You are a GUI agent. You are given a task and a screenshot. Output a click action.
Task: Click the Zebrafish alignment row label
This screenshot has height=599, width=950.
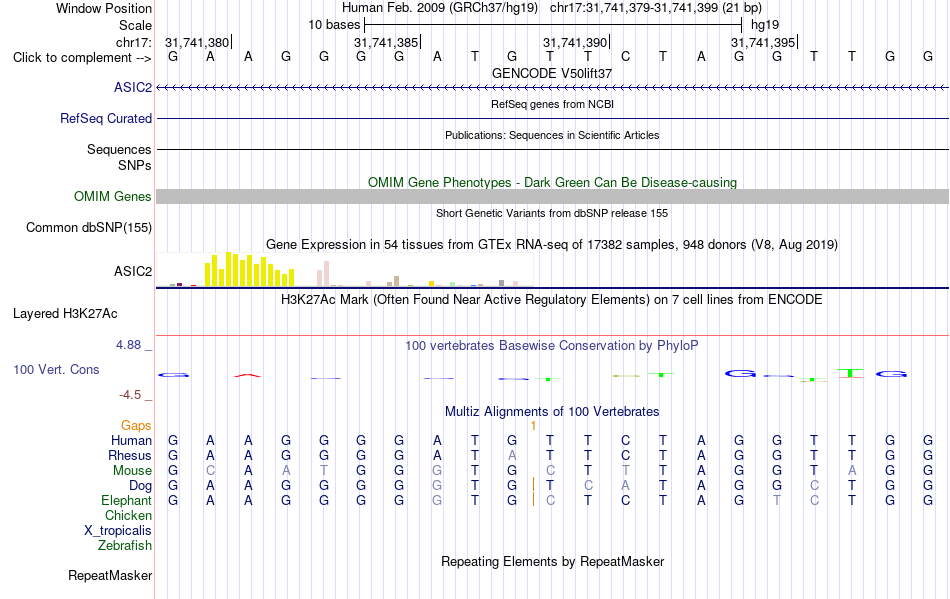tap(125, 546)
